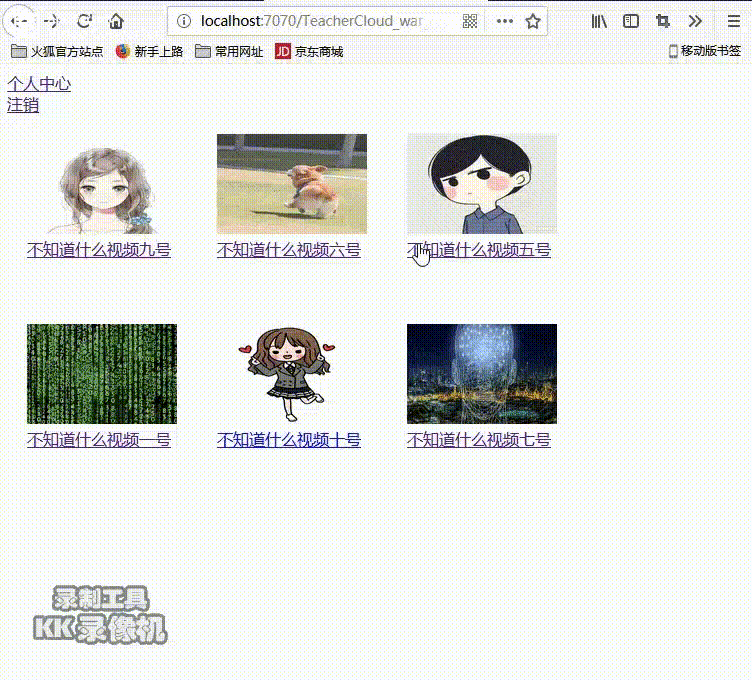Open 移动版书签 mobile bookmarks
The height and width of the screenshot is (680, 752).
pyautogui.click(x=705, y=51)
